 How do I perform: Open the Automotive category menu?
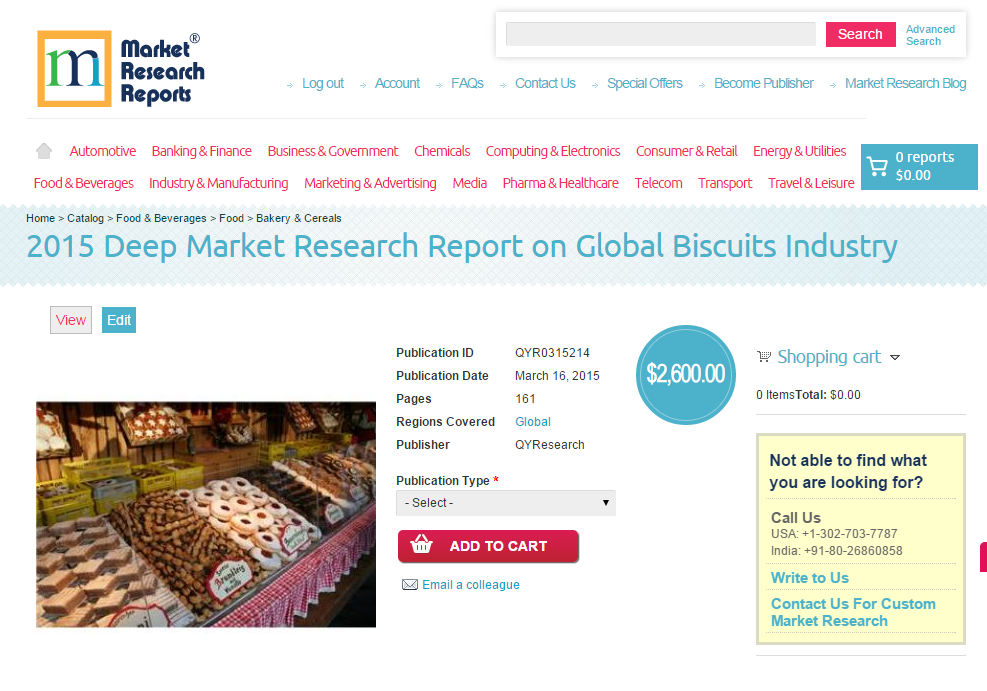pos(102,151)
